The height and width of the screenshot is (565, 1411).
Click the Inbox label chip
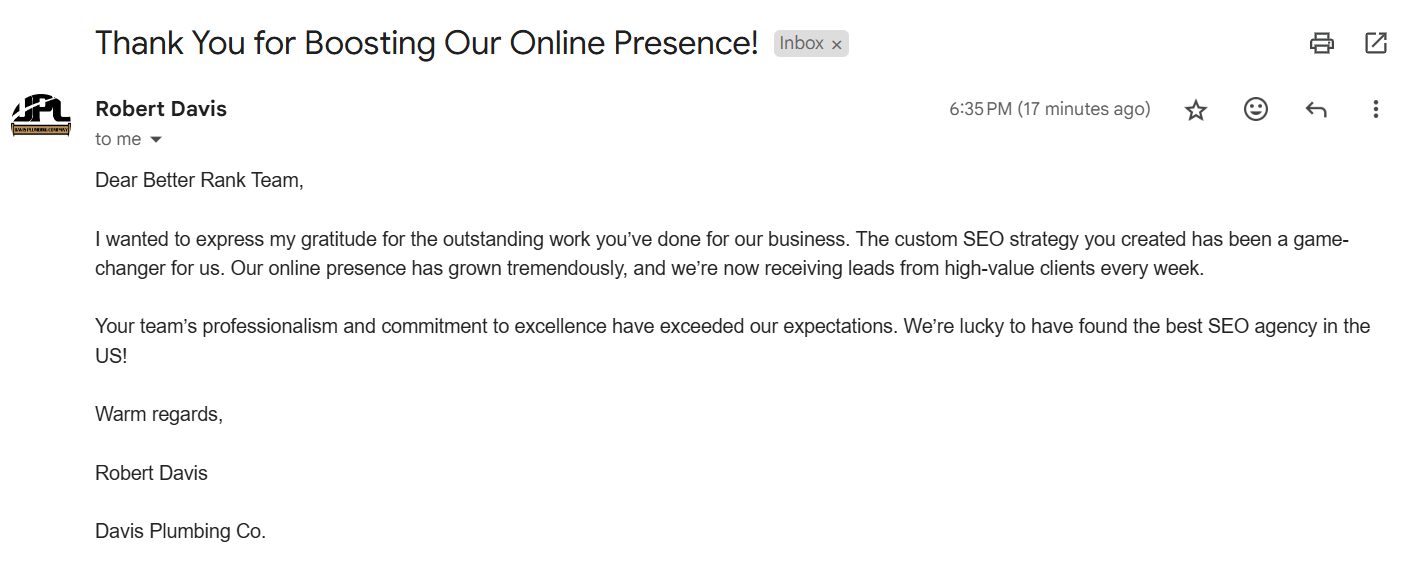tap(801, 43)
